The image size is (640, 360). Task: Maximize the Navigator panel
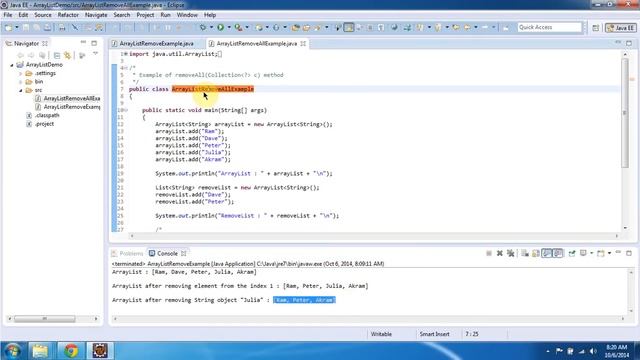pos(94,43)
